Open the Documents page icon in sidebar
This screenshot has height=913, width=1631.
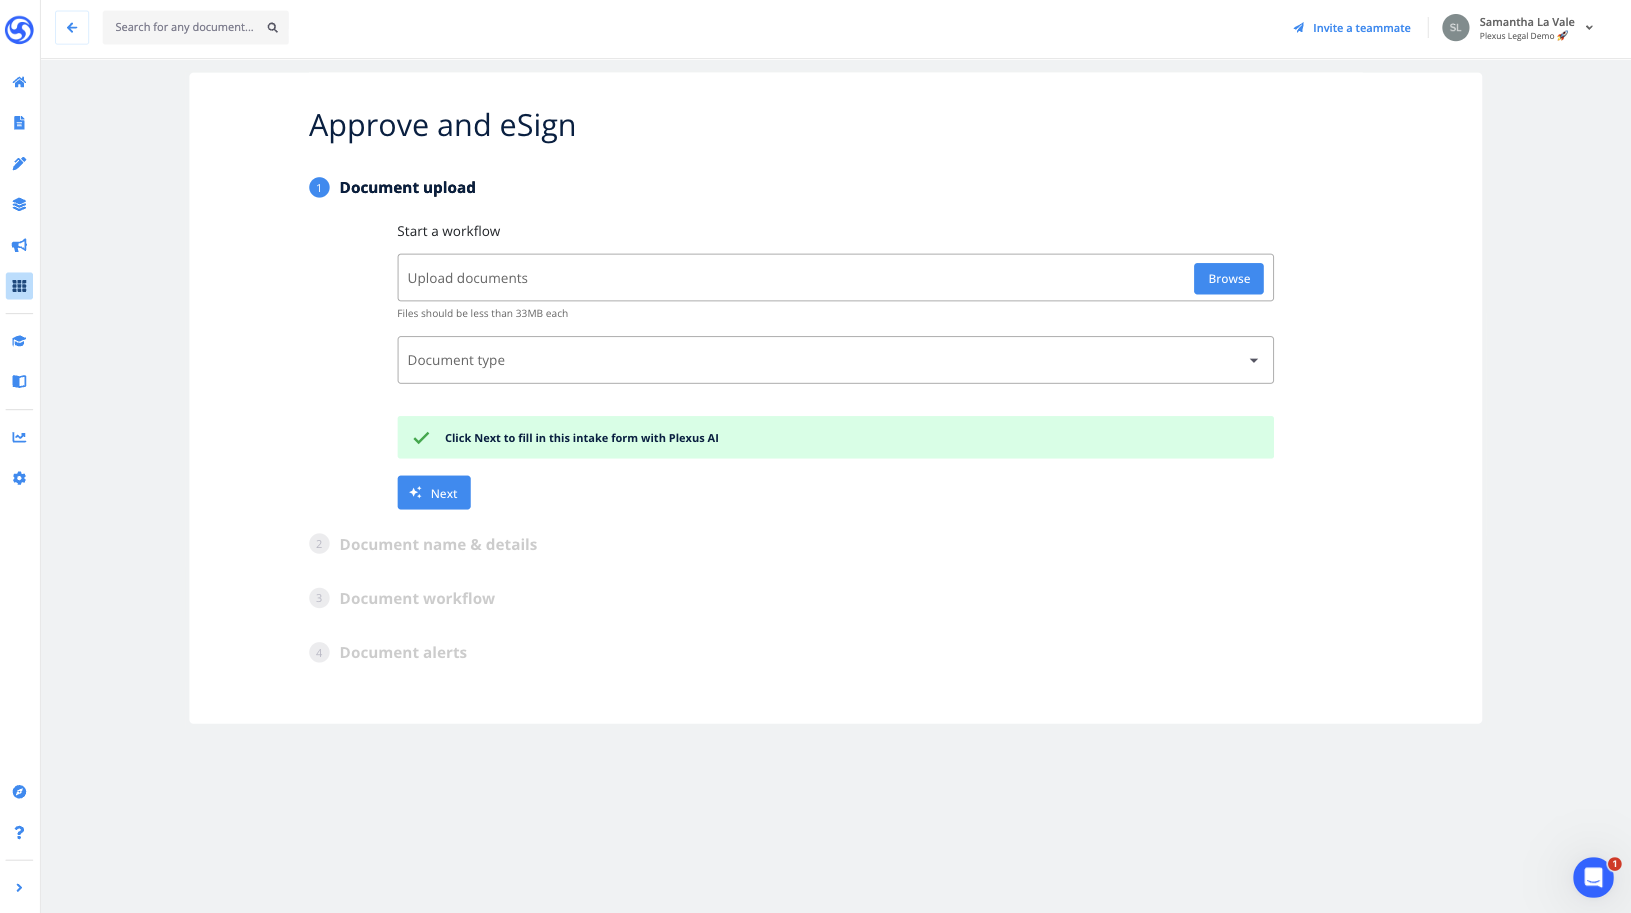(19, 123)
